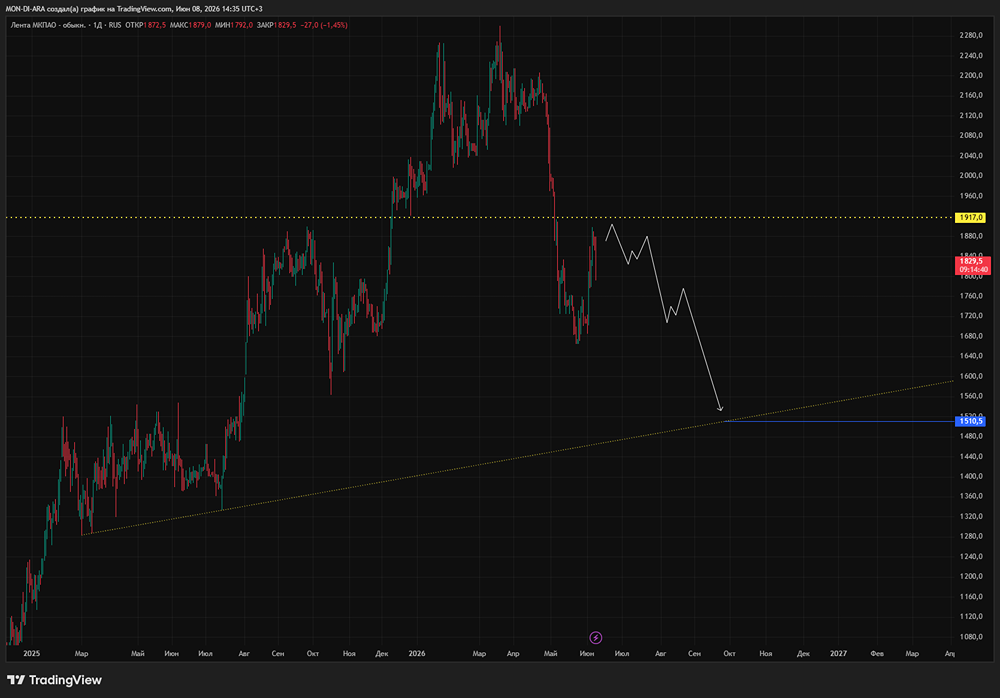Viewport: 1000px width, 698px height.
Task: Click the Апр month label on time axis
Action: point(513,653)
